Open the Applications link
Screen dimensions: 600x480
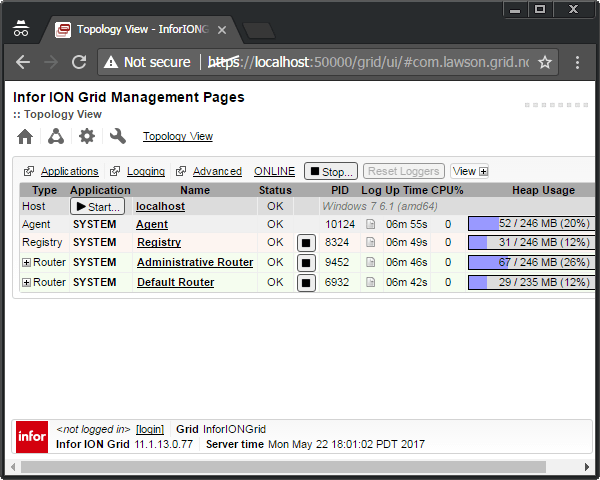click(x=69, y=172)
